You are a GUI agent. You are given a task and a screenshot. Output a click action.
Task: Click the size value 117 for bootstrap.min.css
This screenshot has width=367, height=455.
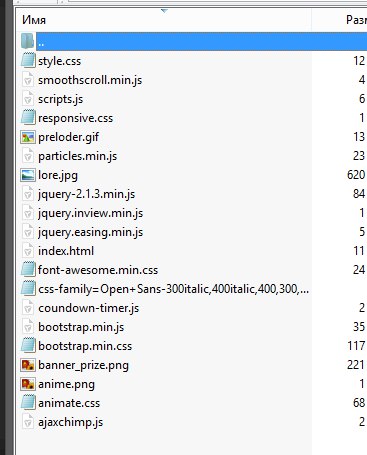click(x=356, y=346)
